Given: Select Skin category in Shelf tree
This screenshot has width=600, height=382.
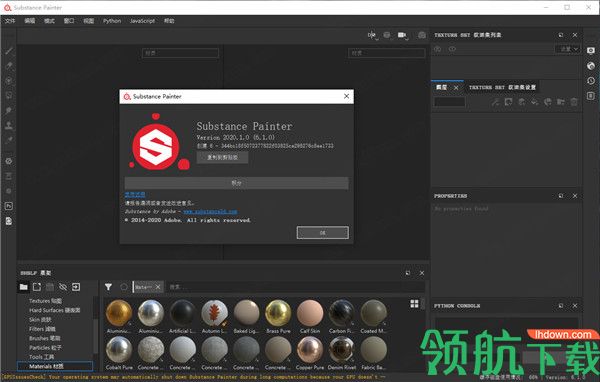Looking at the screenshot, I should coord(40,319).
